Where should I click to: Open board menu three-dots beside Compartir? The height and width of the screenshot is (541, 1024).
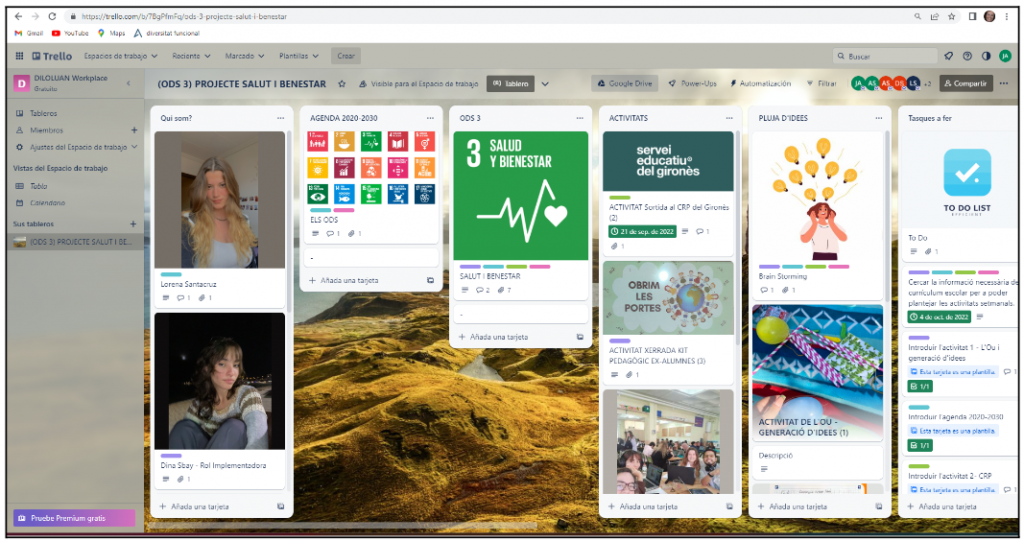pos(1004,84)
